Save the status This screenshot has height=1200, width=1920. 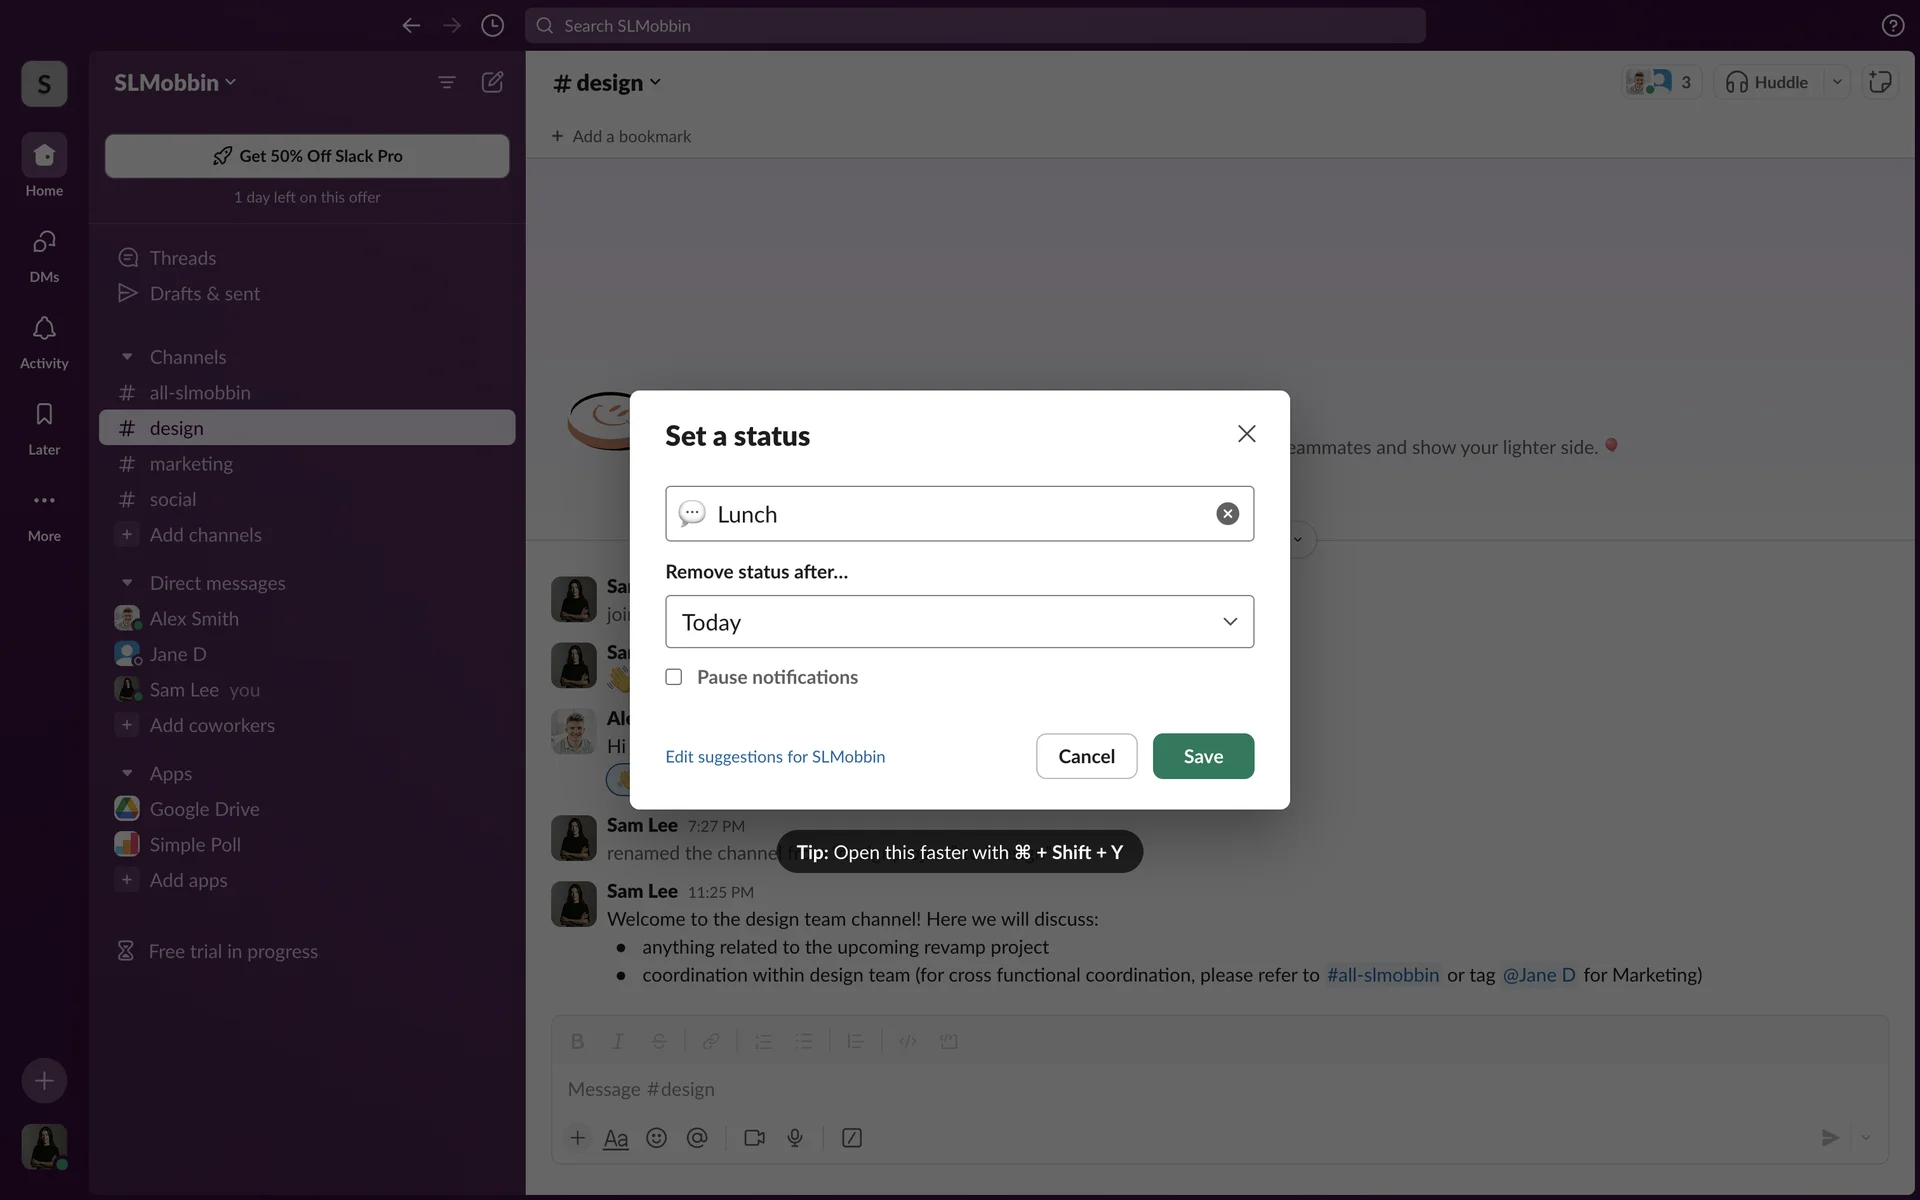click(1203, 756)
